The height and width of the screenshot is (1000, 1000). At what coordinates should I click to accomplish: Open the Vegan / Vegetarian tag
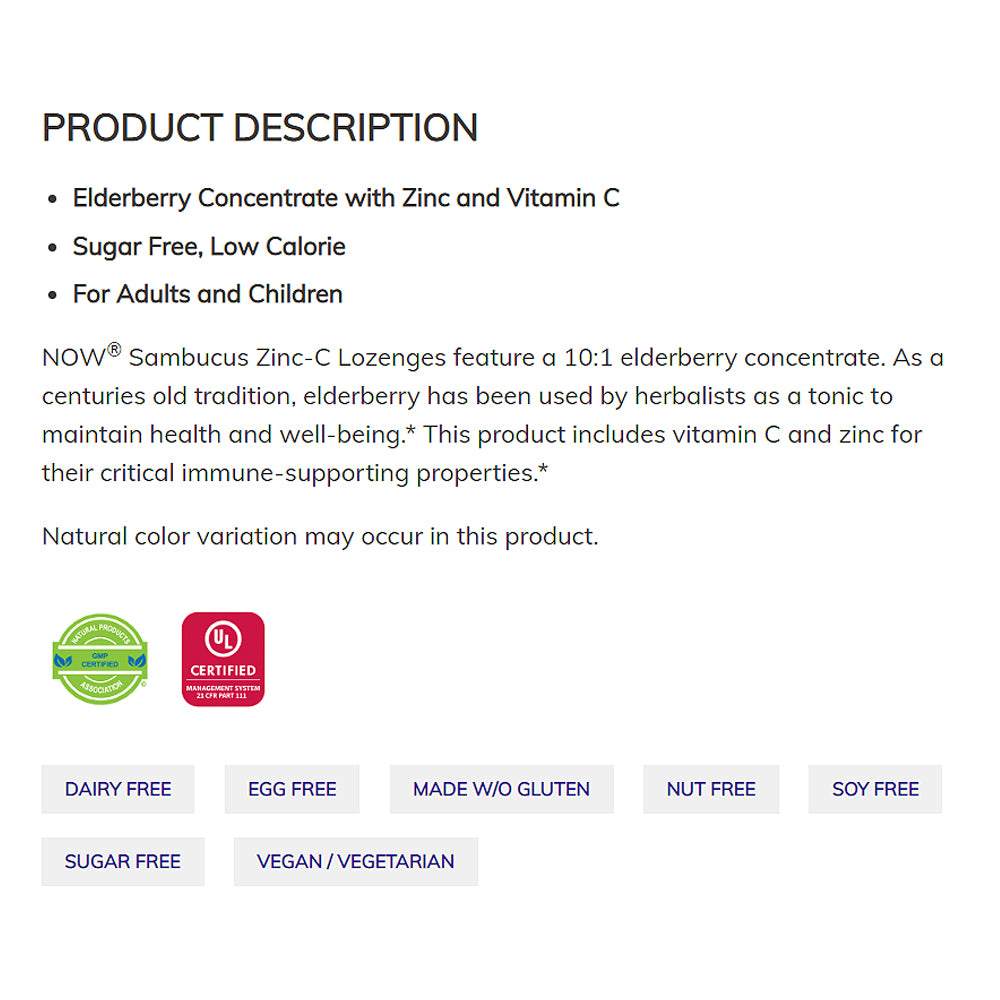[355, 861]
